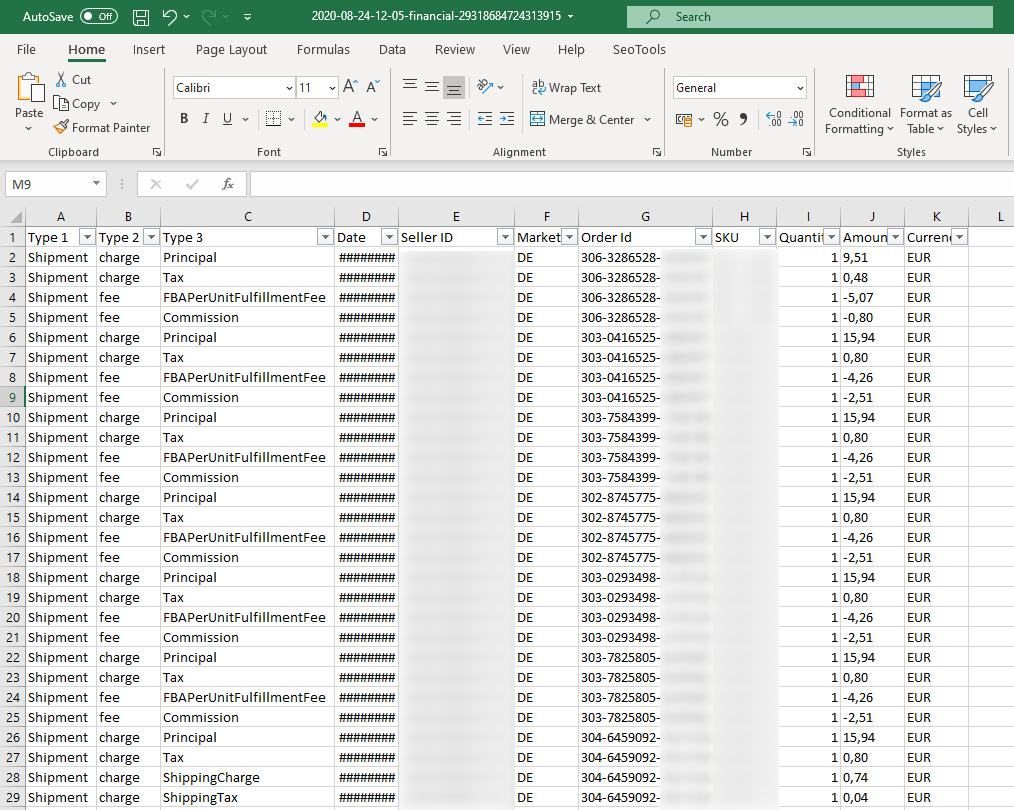The height and width of the screenshot is (810, 1014).
Task: Click the Italic formatting icon
Action: pyautogui.click(x=205, y=118)
